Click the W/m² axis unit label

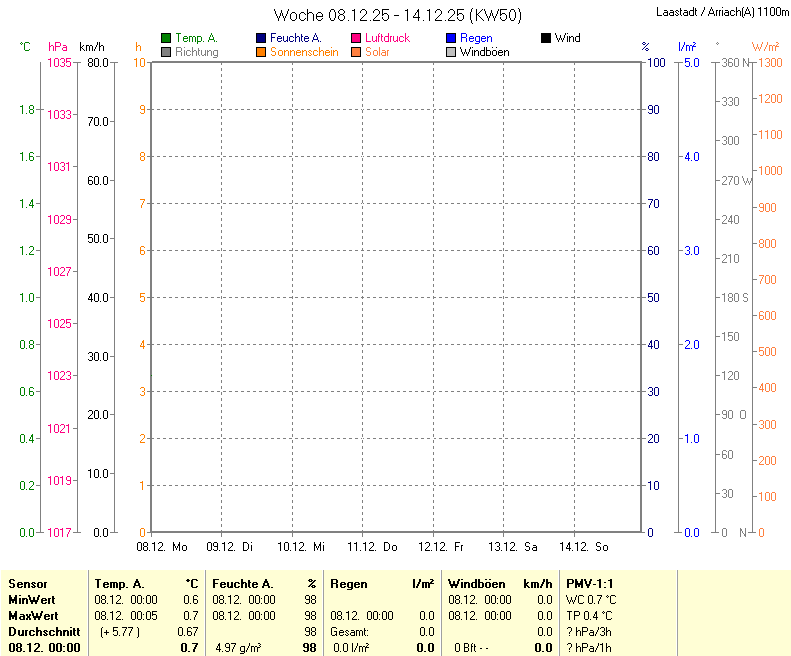click(765, 47)
